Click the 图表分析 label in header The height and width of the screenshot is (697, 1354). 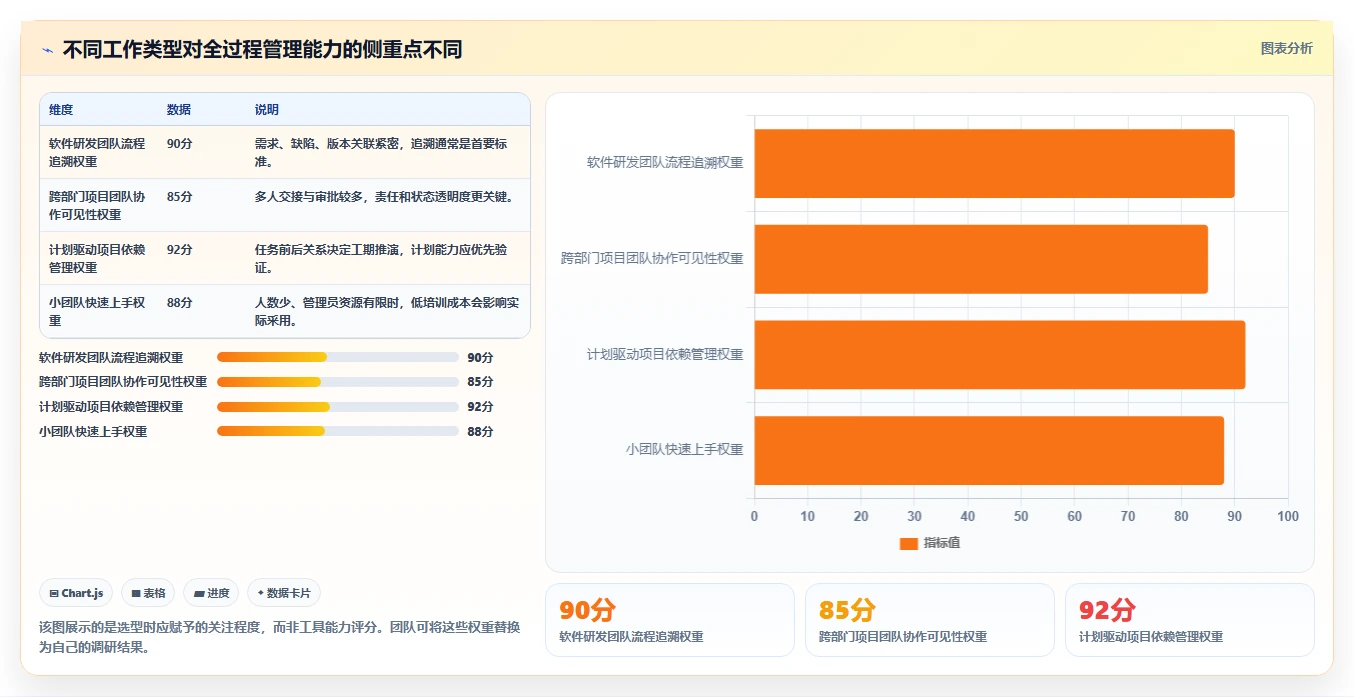1286,48
